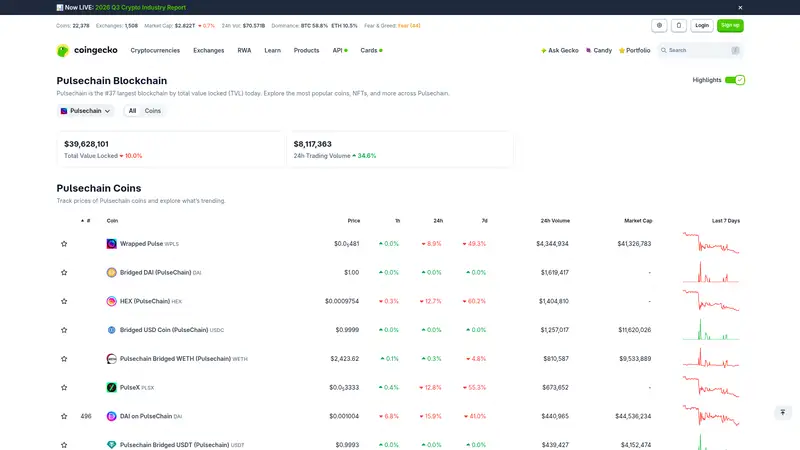Image resolution: width=800 pixels, height=450 pixels.
Task: Click the Exchanges count 1,508 link
Action: [x=131, y=26]
